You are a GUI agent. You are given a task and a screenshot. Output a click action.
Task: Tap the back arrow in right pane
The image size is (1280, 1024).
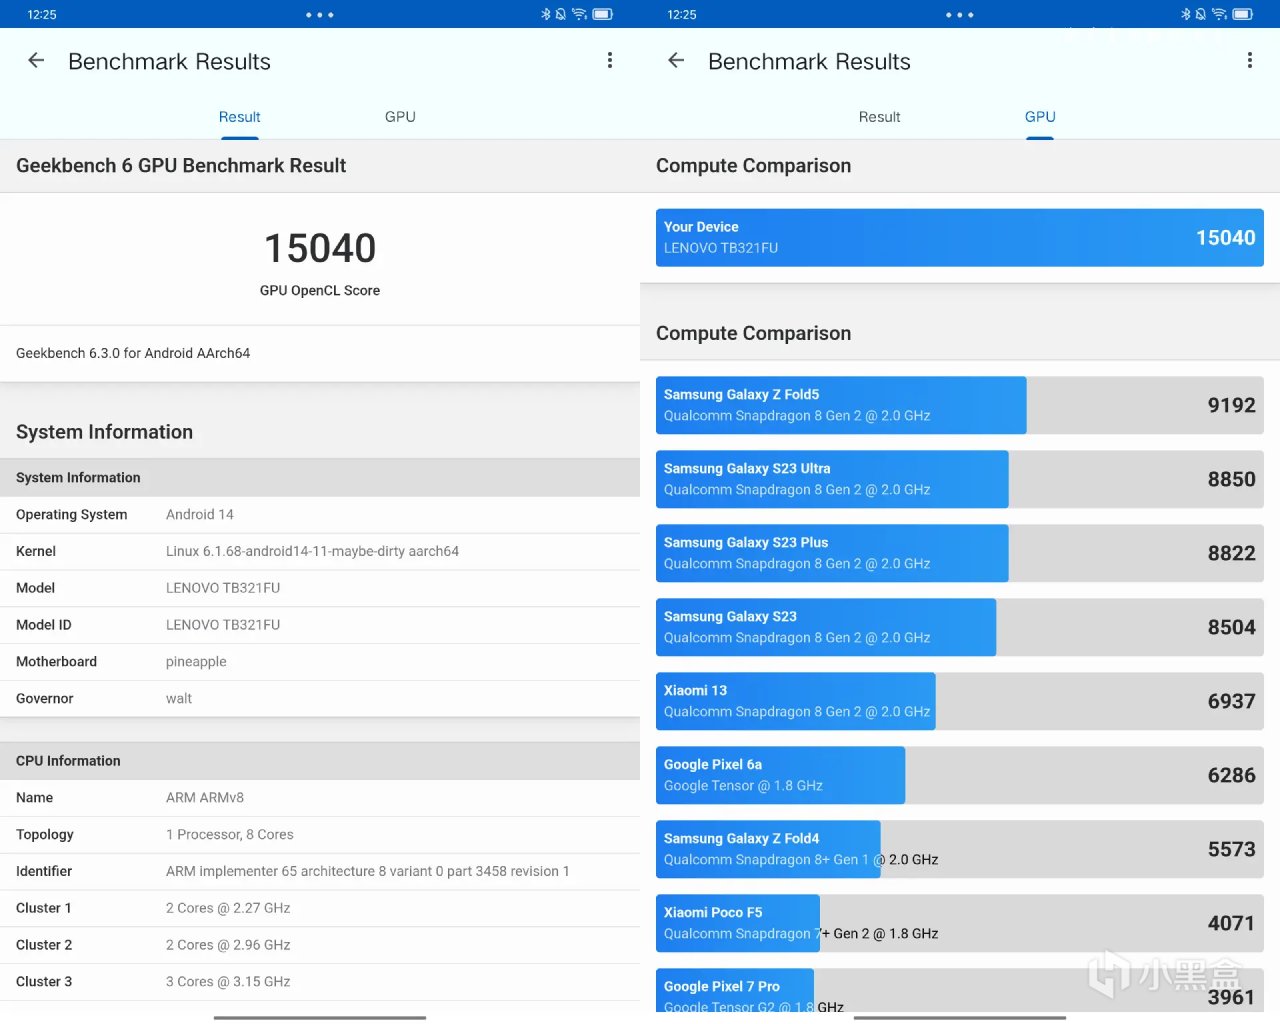676,61
